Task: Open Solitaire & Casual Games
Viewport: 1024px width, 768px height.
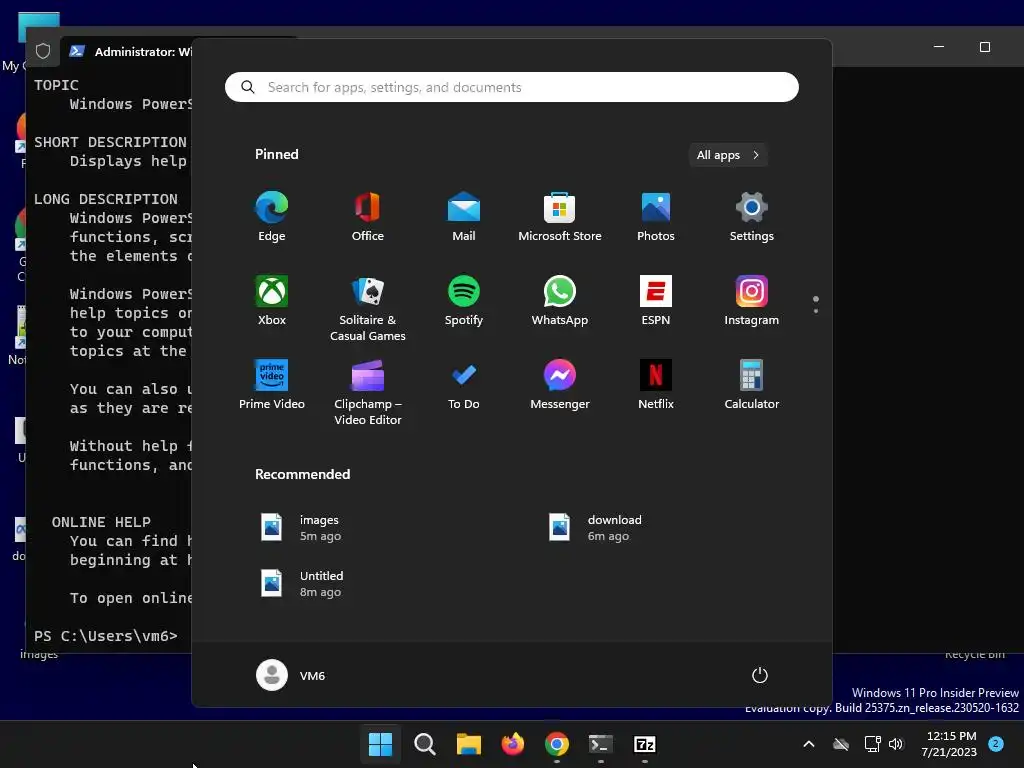Action: (368, 308)
